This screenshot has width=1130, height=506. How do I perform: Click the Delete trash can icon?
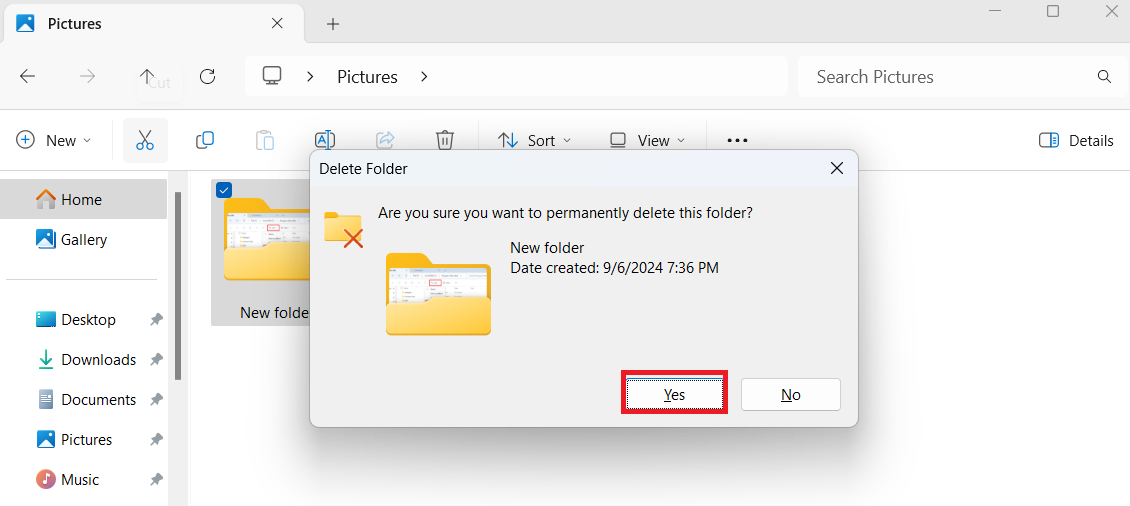pyautogui.click(x=445, y=140)
